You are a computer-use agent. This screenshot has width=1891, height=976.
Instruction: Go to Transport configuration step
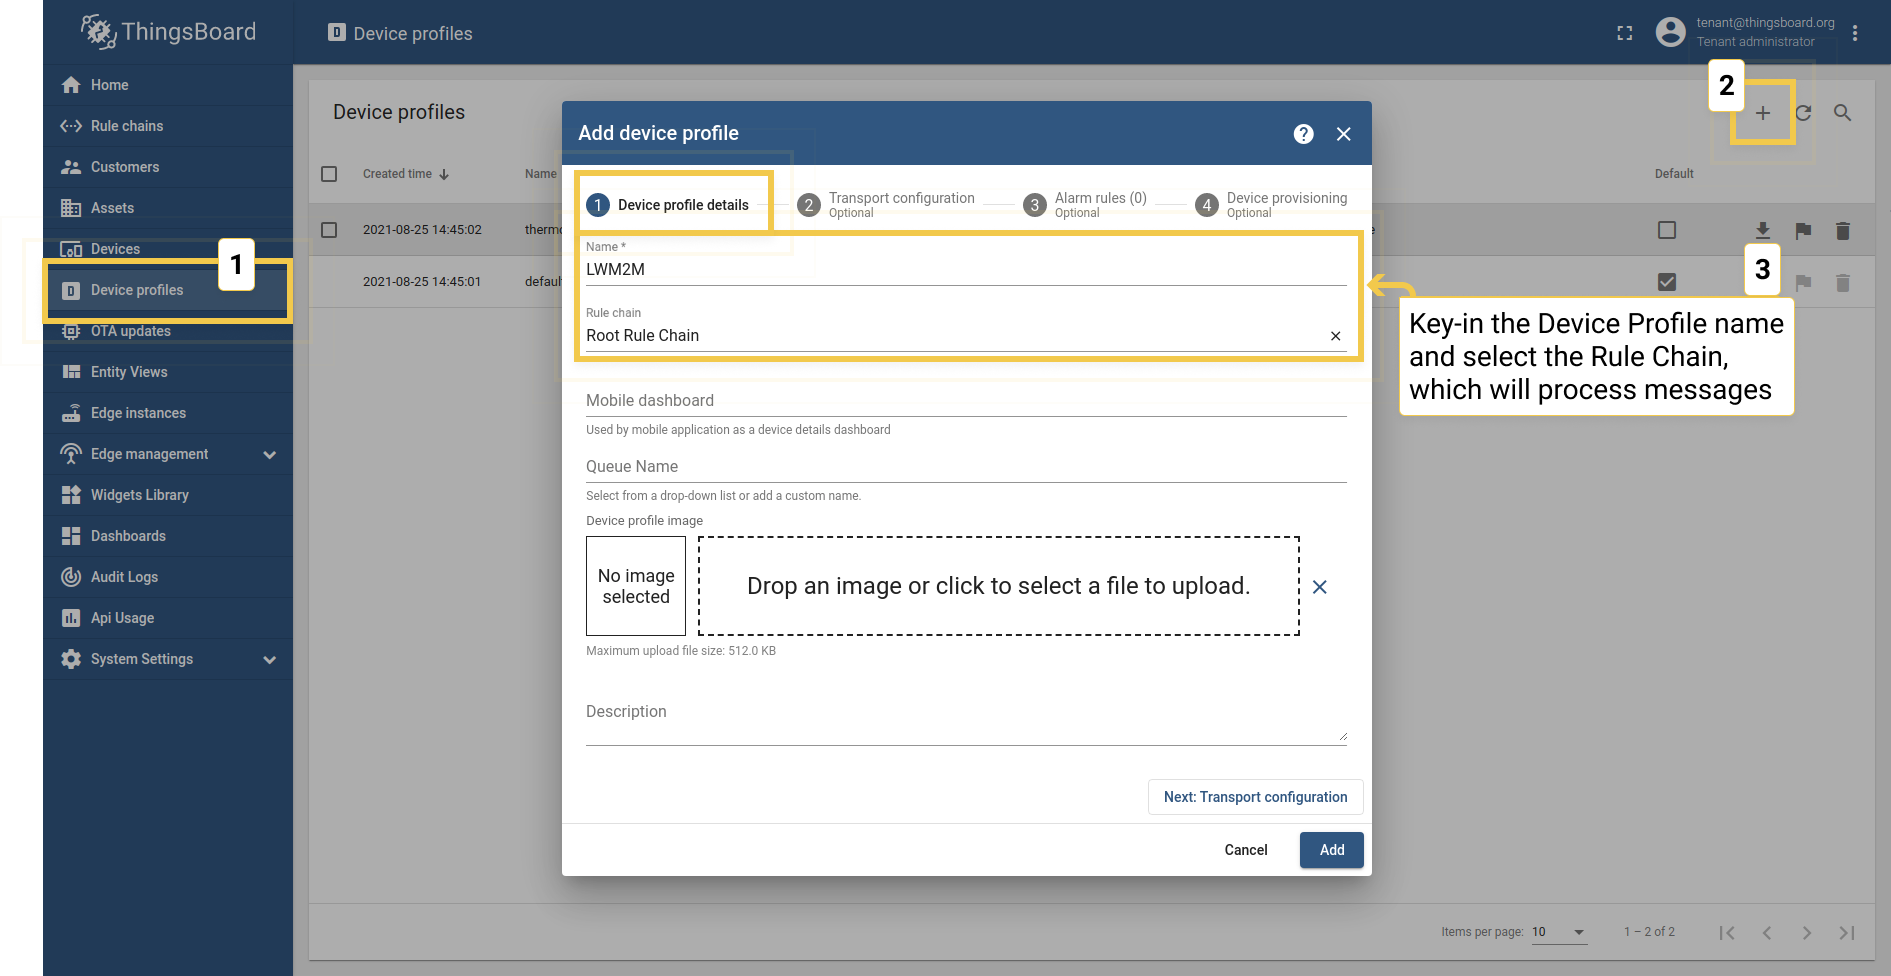[x=886, y=205]
